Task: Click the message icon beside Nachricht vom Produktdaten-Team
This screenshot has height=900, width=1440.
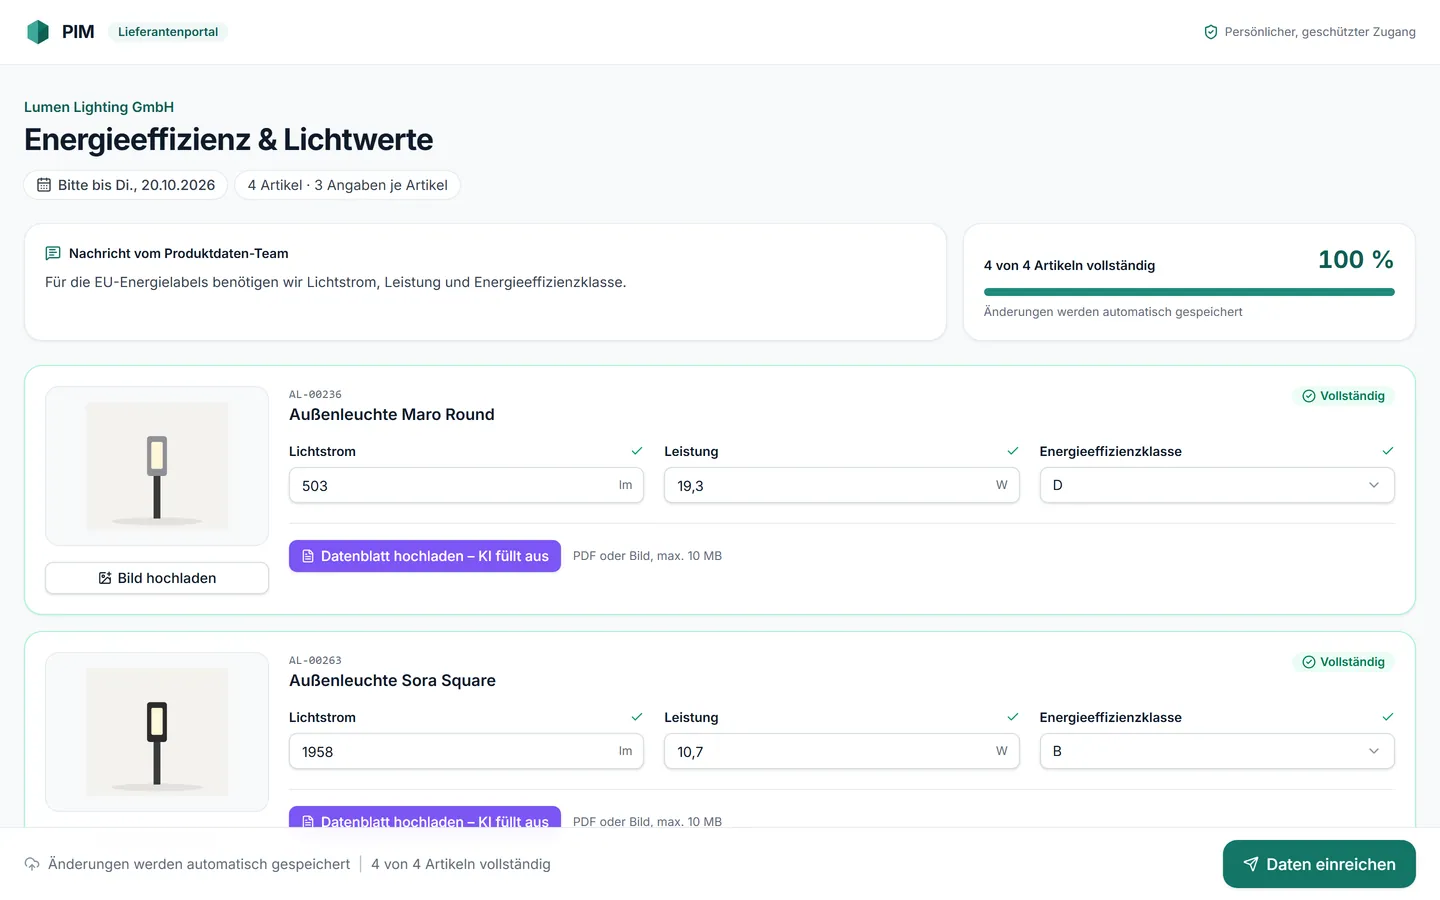Action: (53, 254)
